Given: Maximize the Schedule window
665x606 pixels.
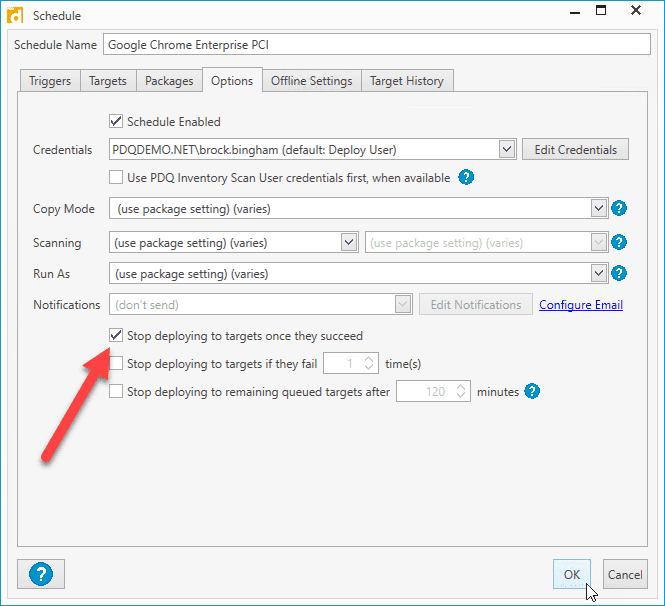Looking at the screenshot, I should point(601,11).
